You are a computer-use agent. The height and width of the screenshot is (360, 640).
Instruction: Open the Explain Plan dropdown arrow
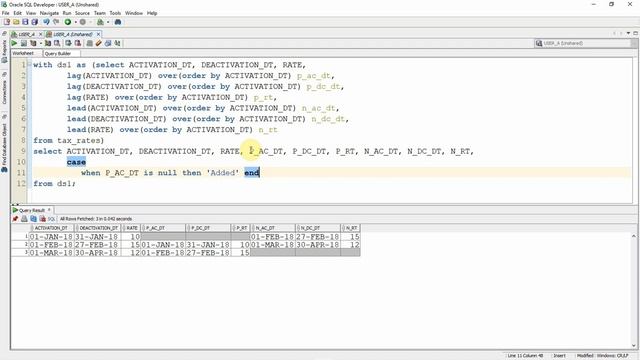[x=40, y=43]
